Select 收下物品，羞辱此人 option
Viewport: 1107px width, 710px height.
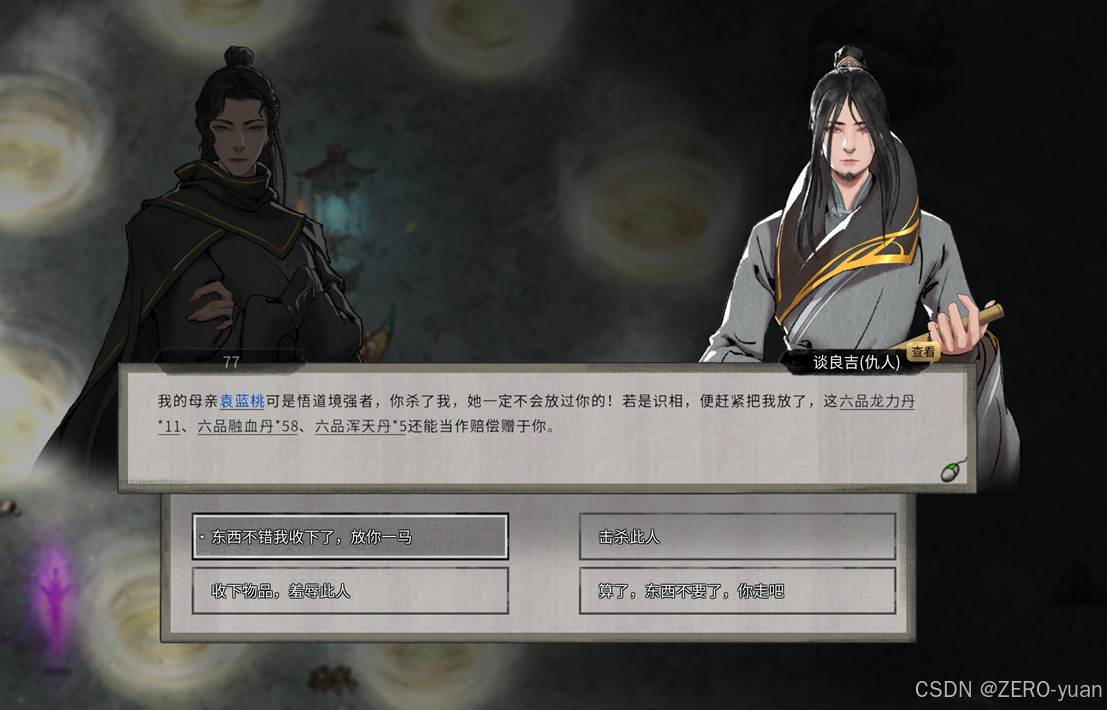[x=350, y=591]
